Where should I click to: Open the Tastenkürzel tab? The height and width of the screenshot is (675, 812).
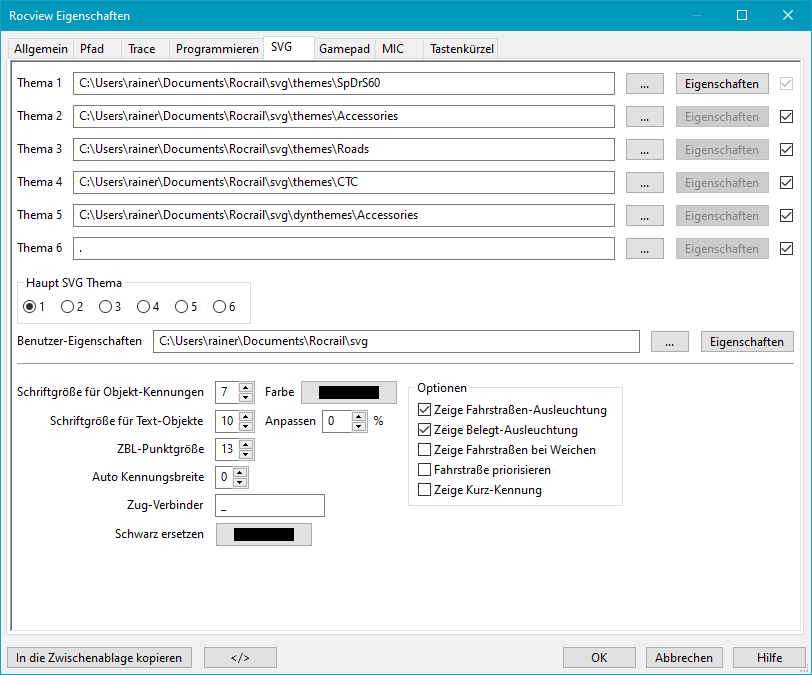tap(461, 48)
